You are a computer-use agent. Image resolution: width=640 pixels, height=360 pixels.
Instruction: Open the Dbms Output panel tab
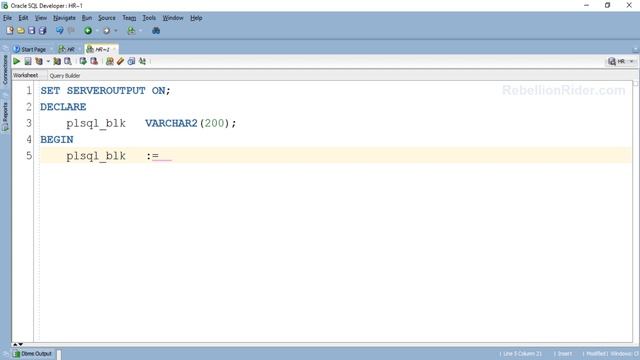[x=32, y=354]
